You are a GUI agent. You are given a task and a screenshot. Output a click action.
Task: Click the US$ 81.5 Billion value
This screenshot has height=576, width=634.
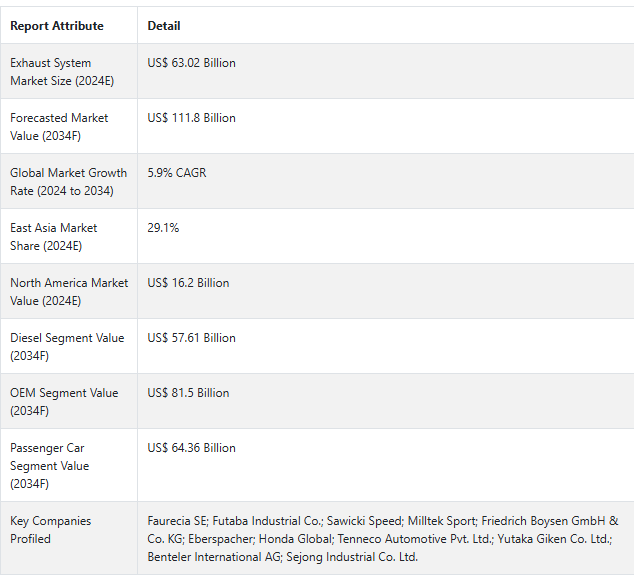click(x=188, y=393)
